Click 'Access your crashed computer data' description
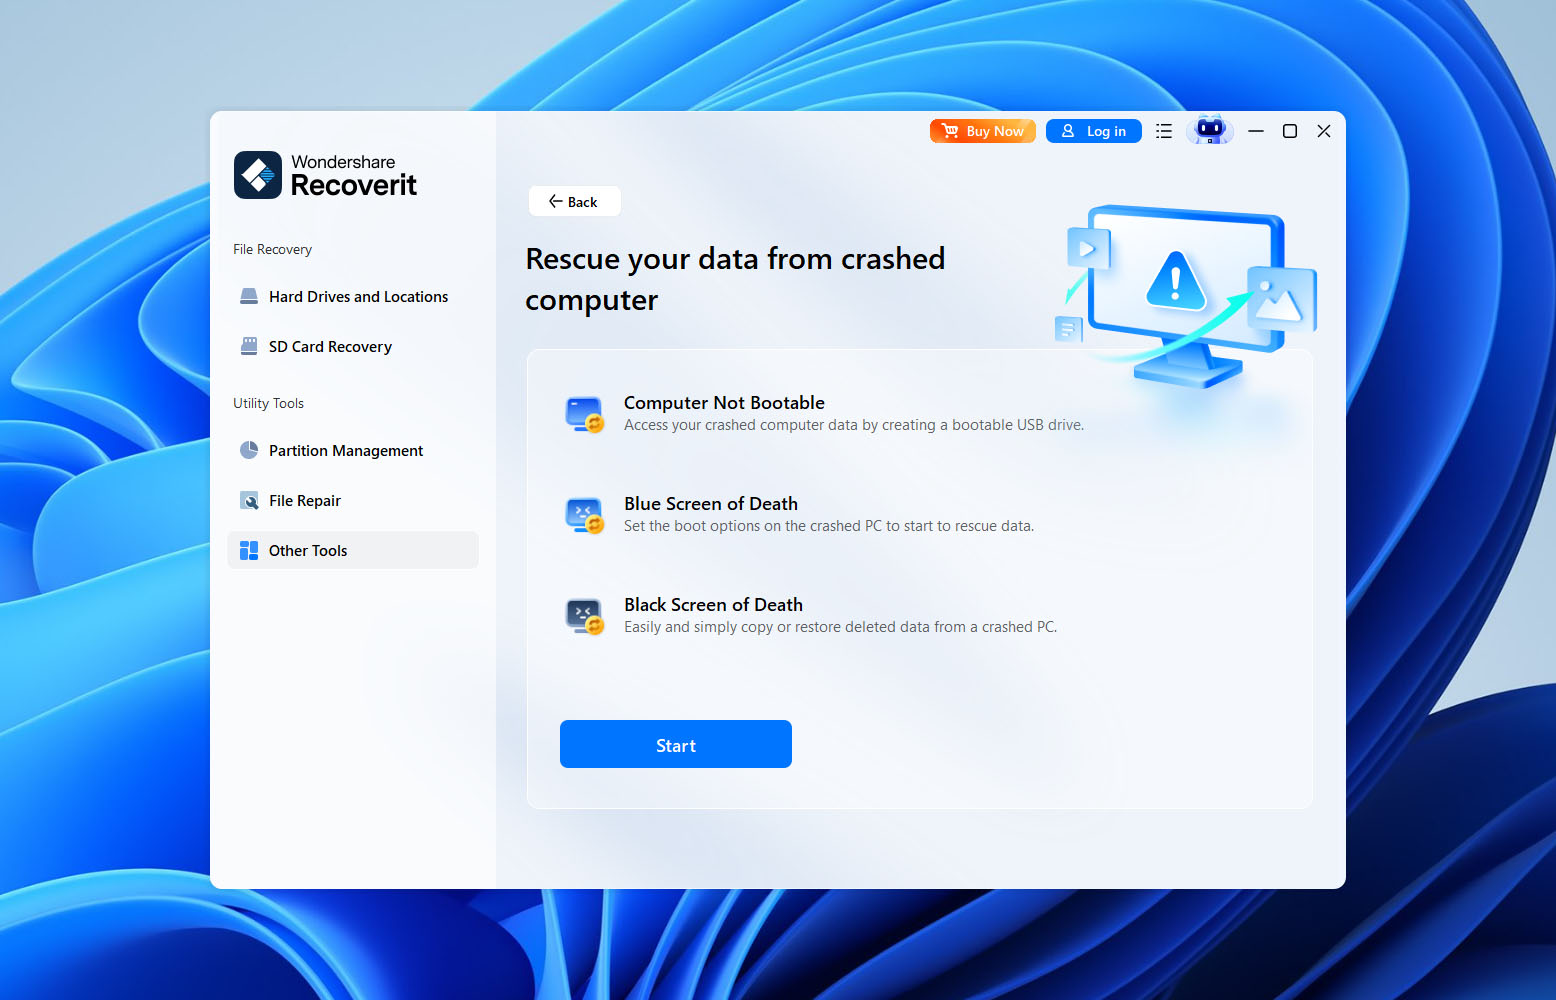 click(x=854, y=425)
